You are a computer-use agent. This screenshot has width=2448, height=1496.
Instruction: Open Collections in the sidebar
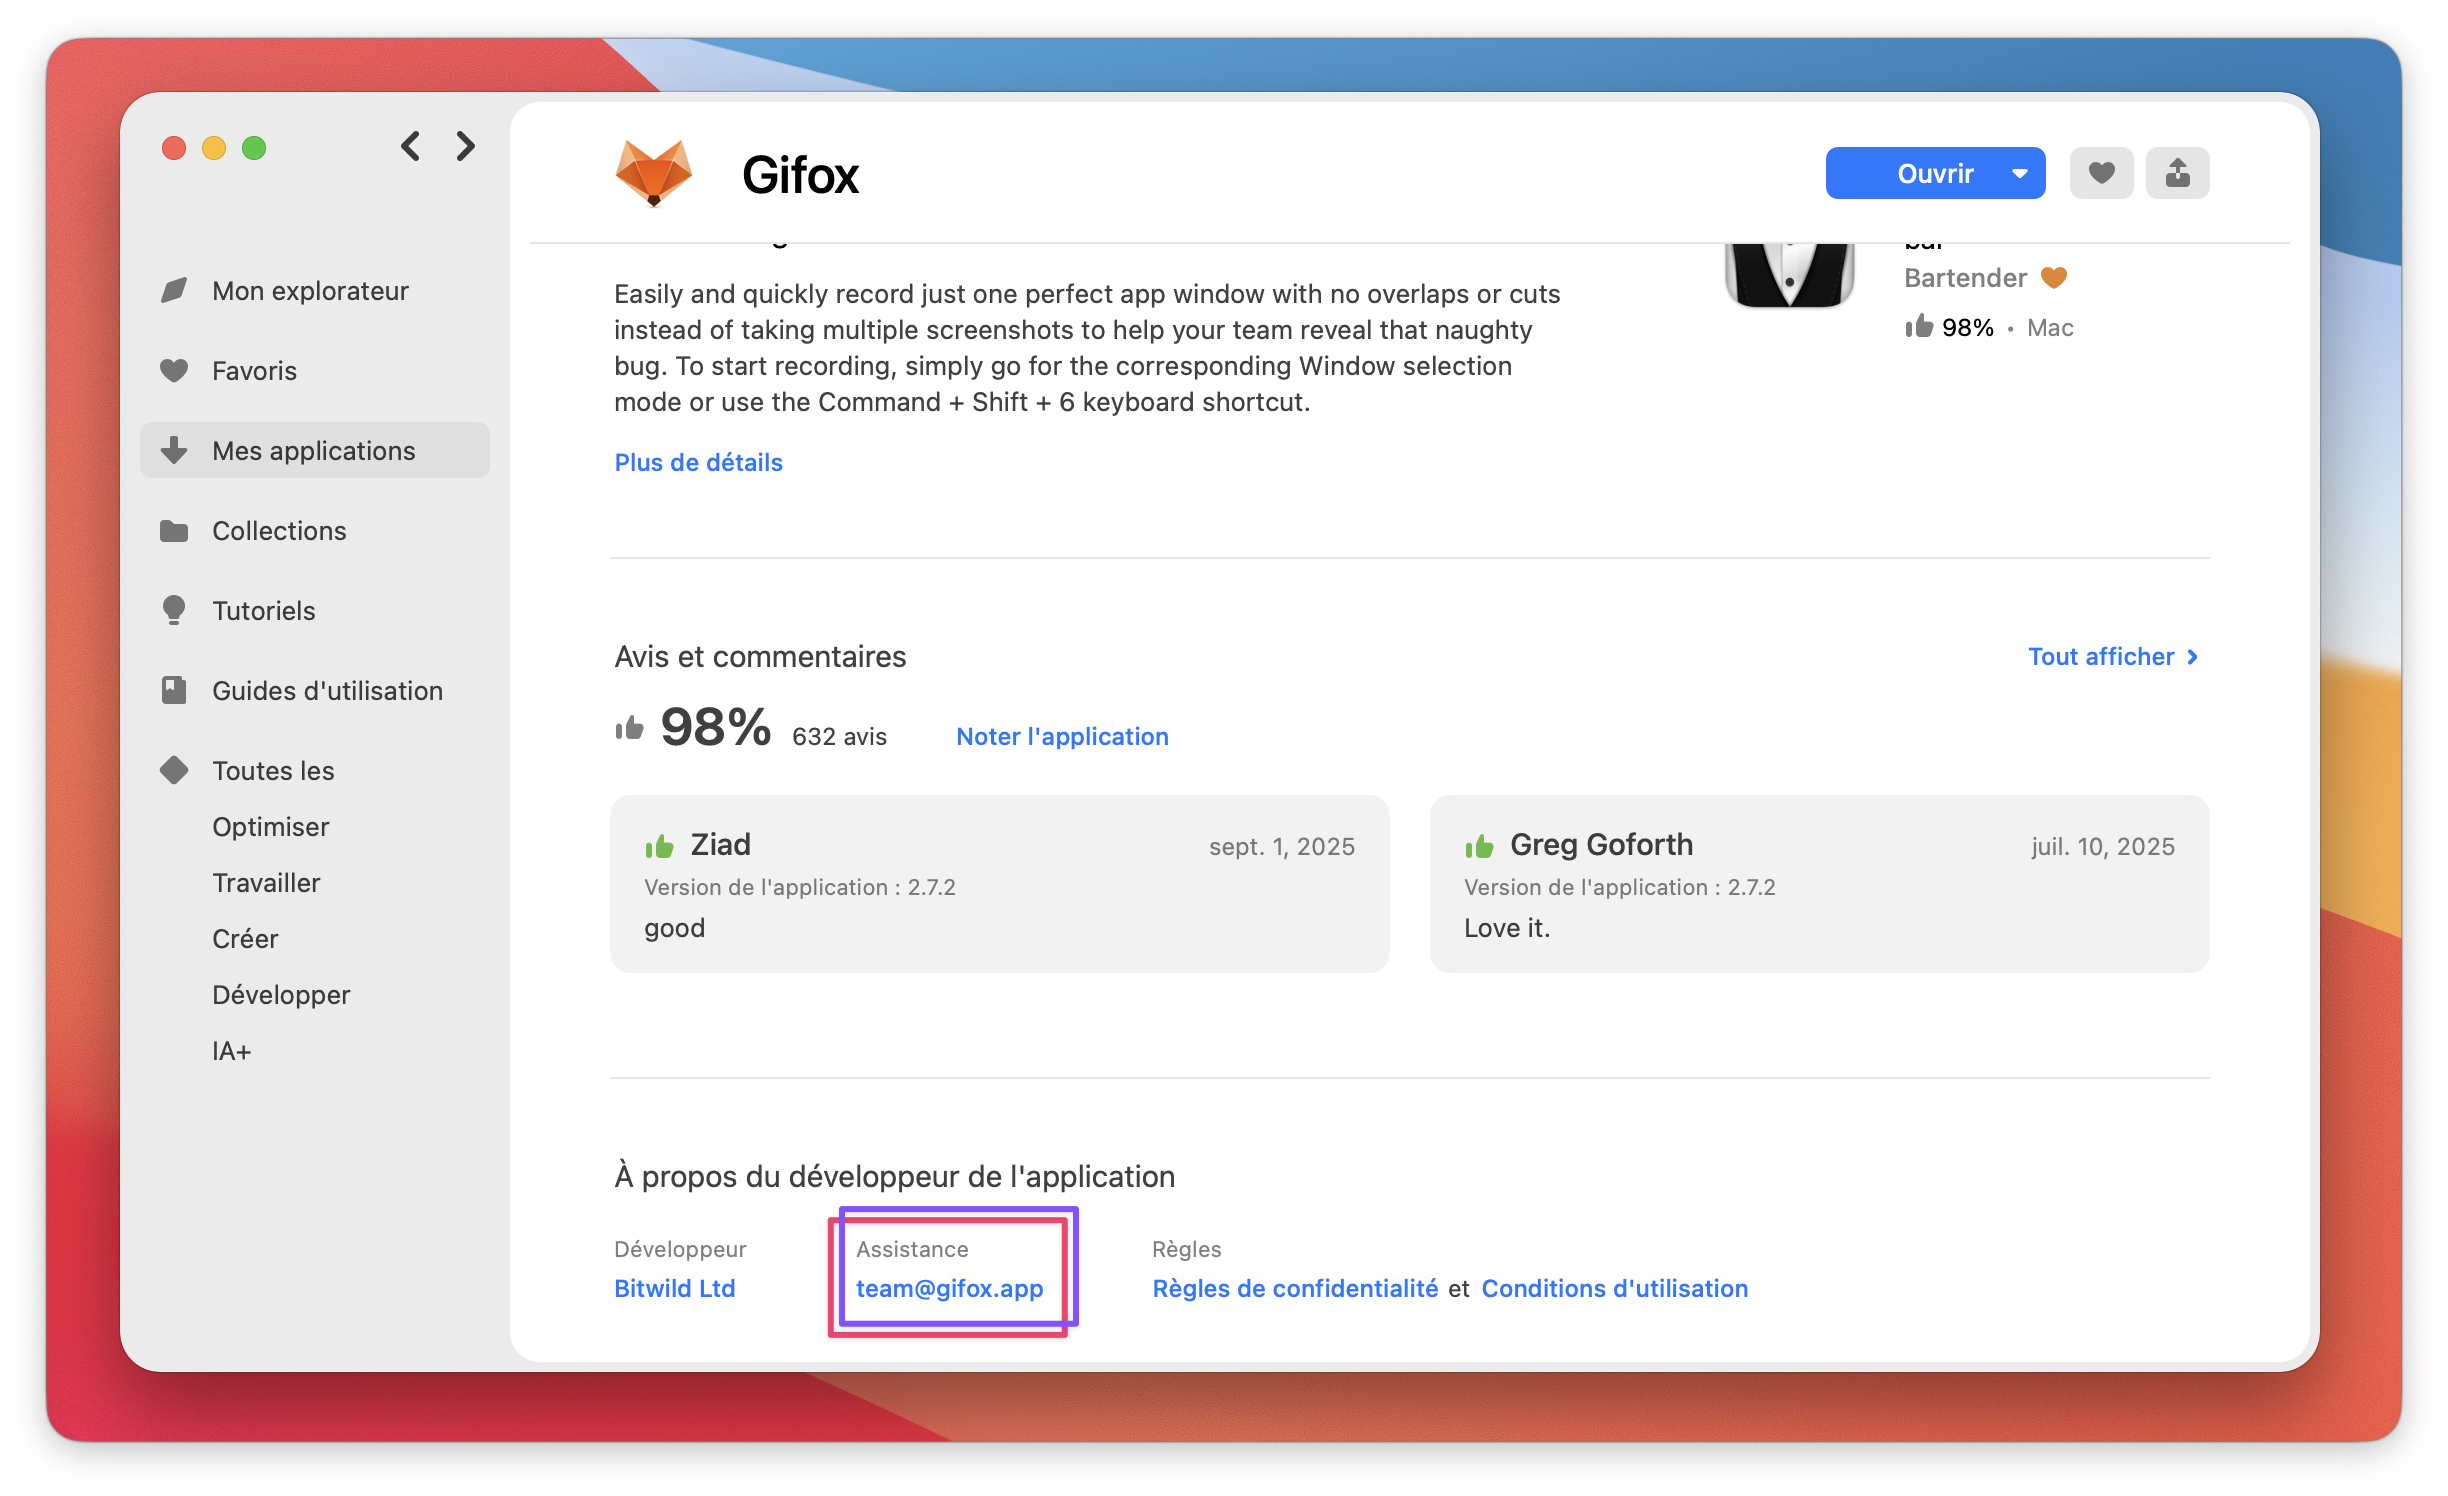click(x=314, y=531)
